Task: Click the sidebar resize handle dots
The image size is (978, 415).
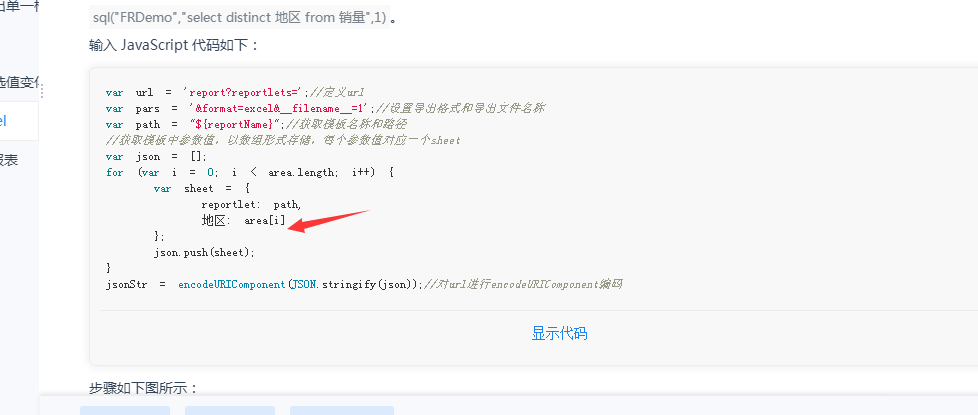Action: point(42,92)
